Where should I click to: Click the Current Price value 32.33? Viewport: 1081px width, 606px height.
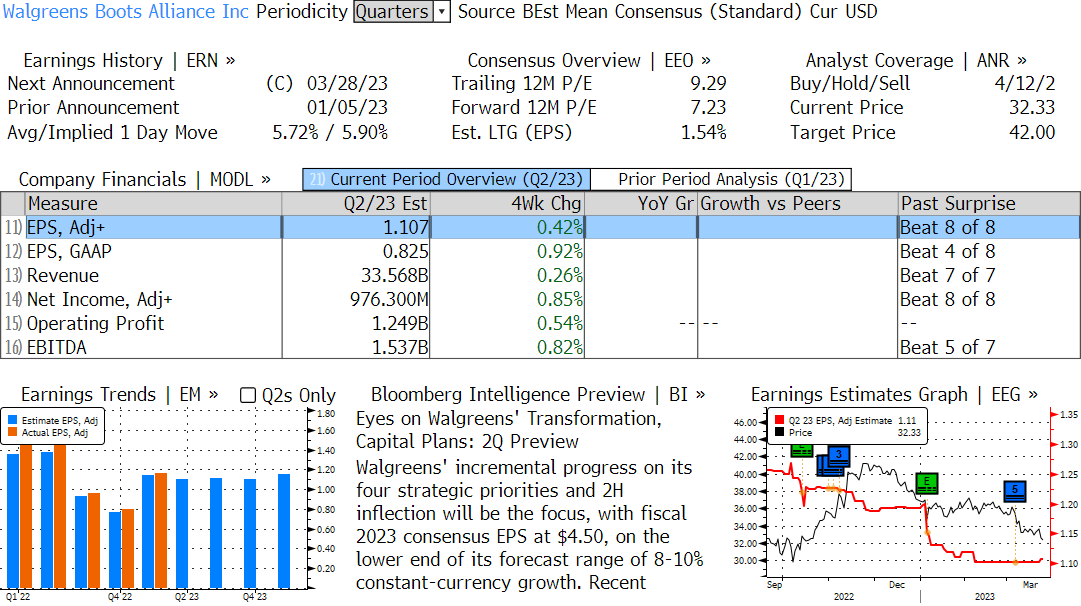coord(1032,108)
